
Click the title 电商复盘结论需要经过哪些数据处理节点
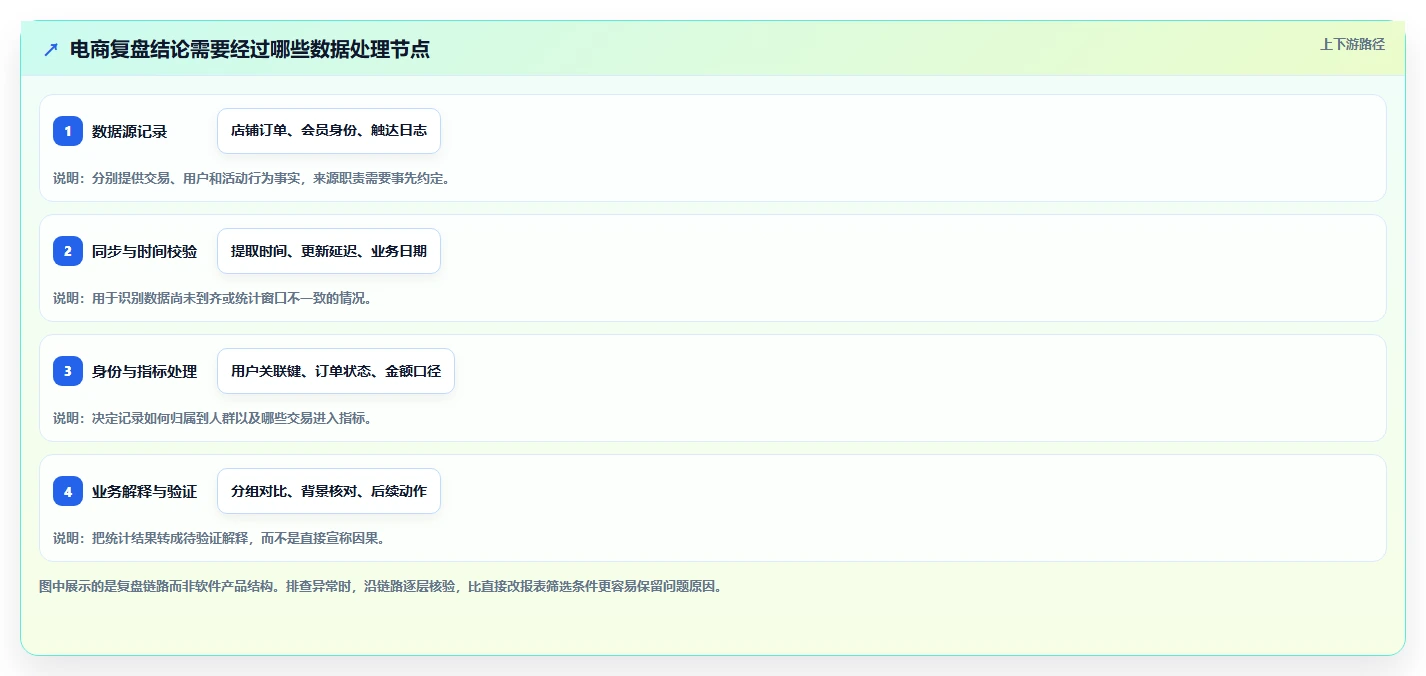click(x=250, y=49)
